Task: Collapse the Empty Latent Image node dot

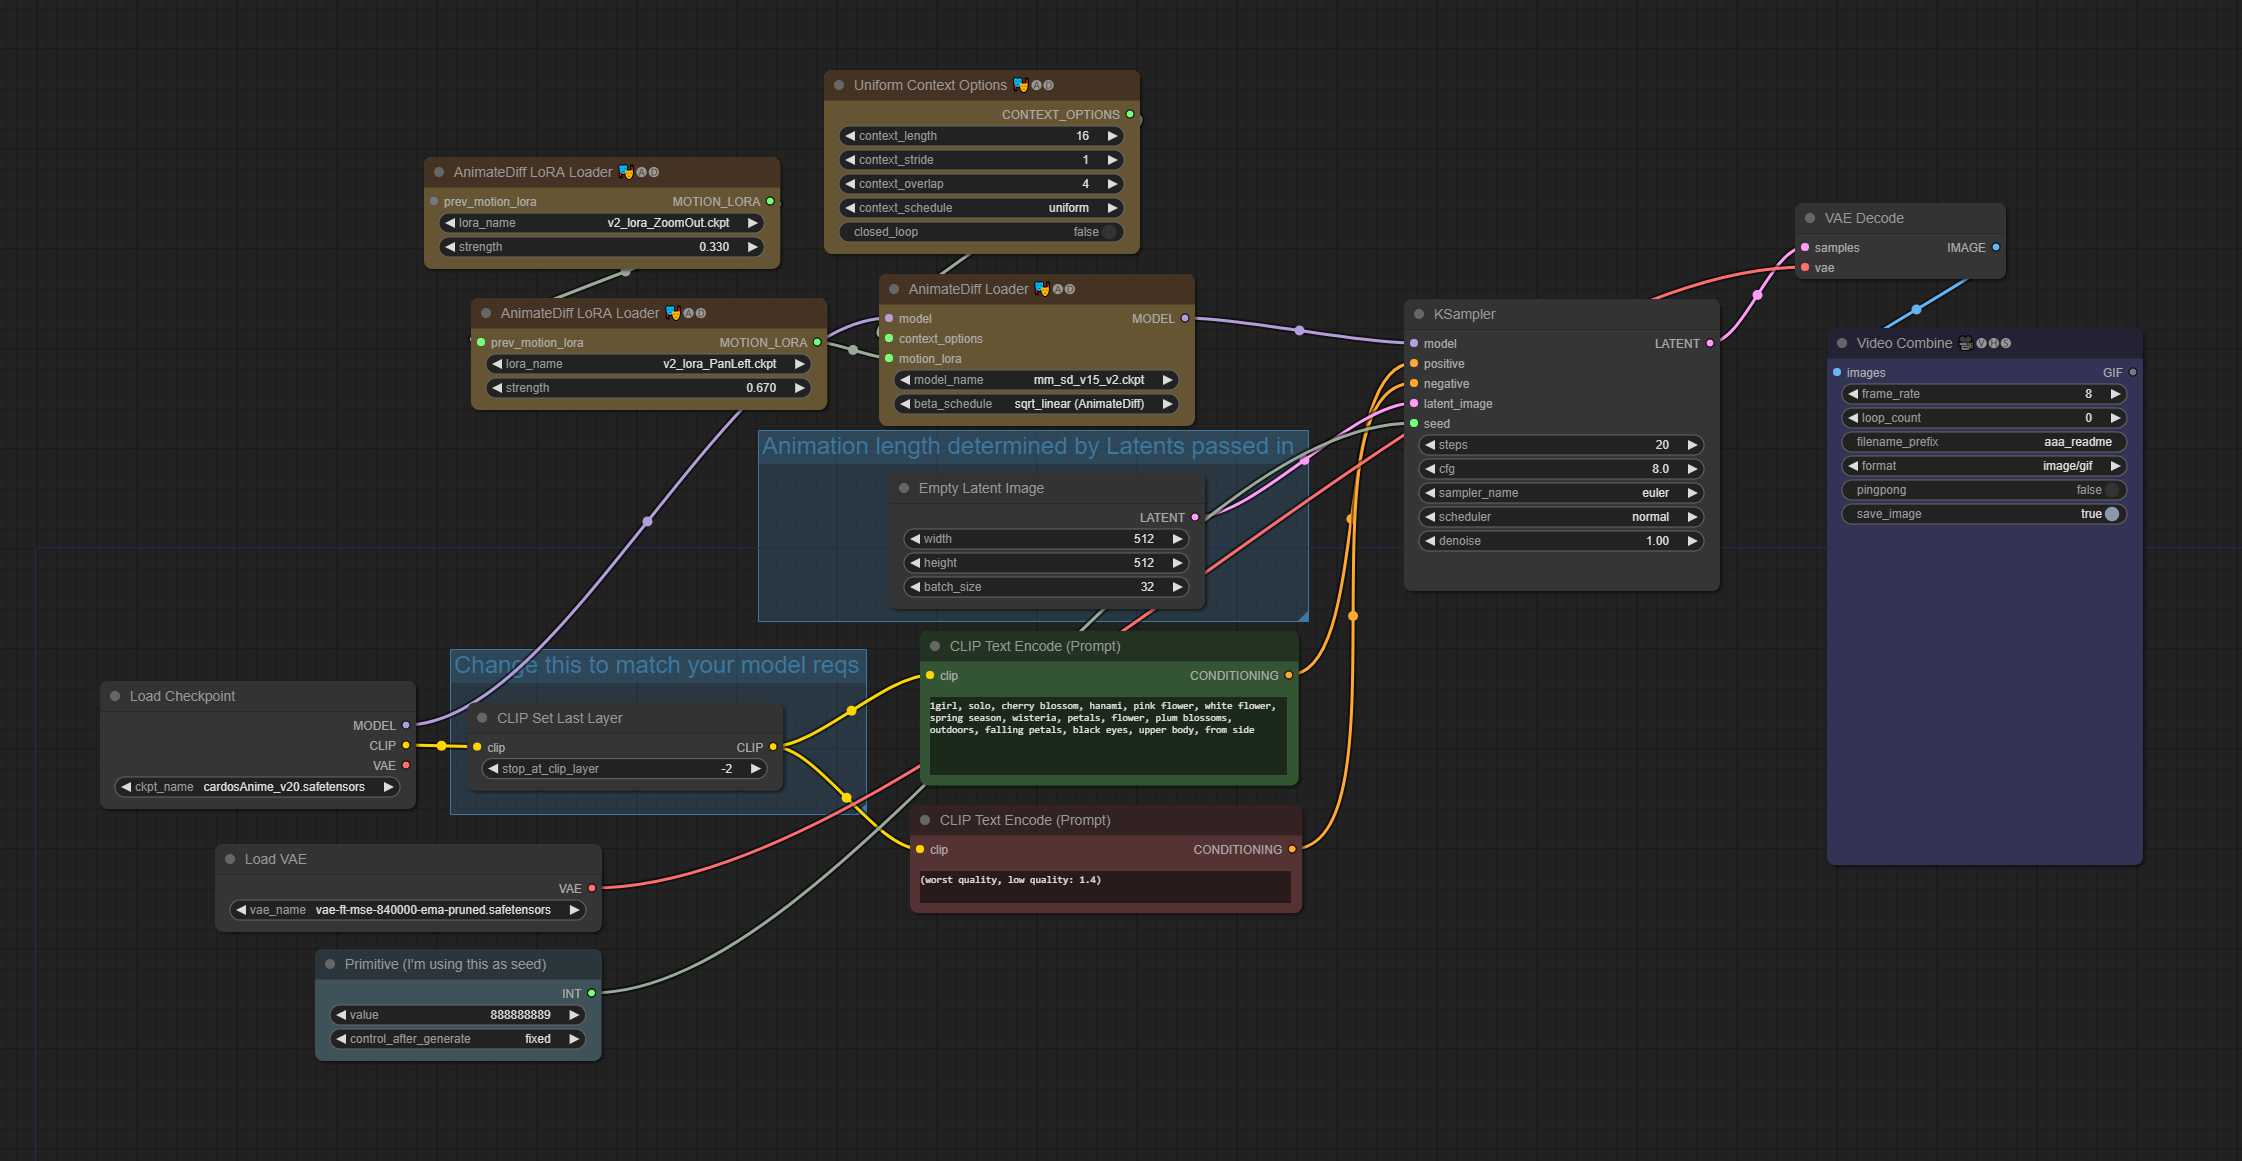Action: click(904, 488)
